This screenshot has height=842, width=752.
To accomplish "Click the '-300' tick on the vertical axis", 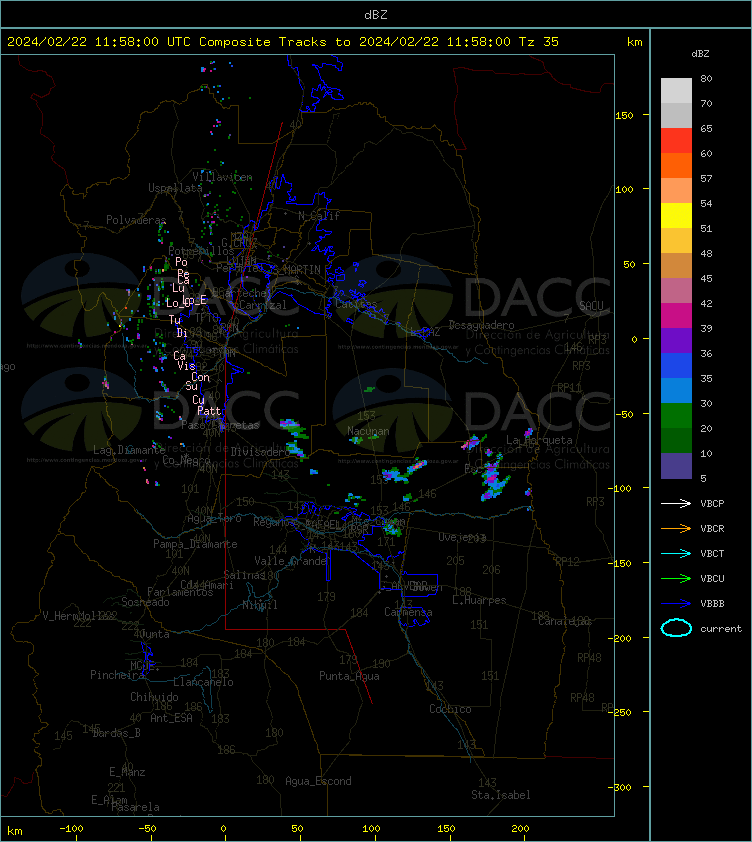I will pyautogui.click(x=621, y=787).
